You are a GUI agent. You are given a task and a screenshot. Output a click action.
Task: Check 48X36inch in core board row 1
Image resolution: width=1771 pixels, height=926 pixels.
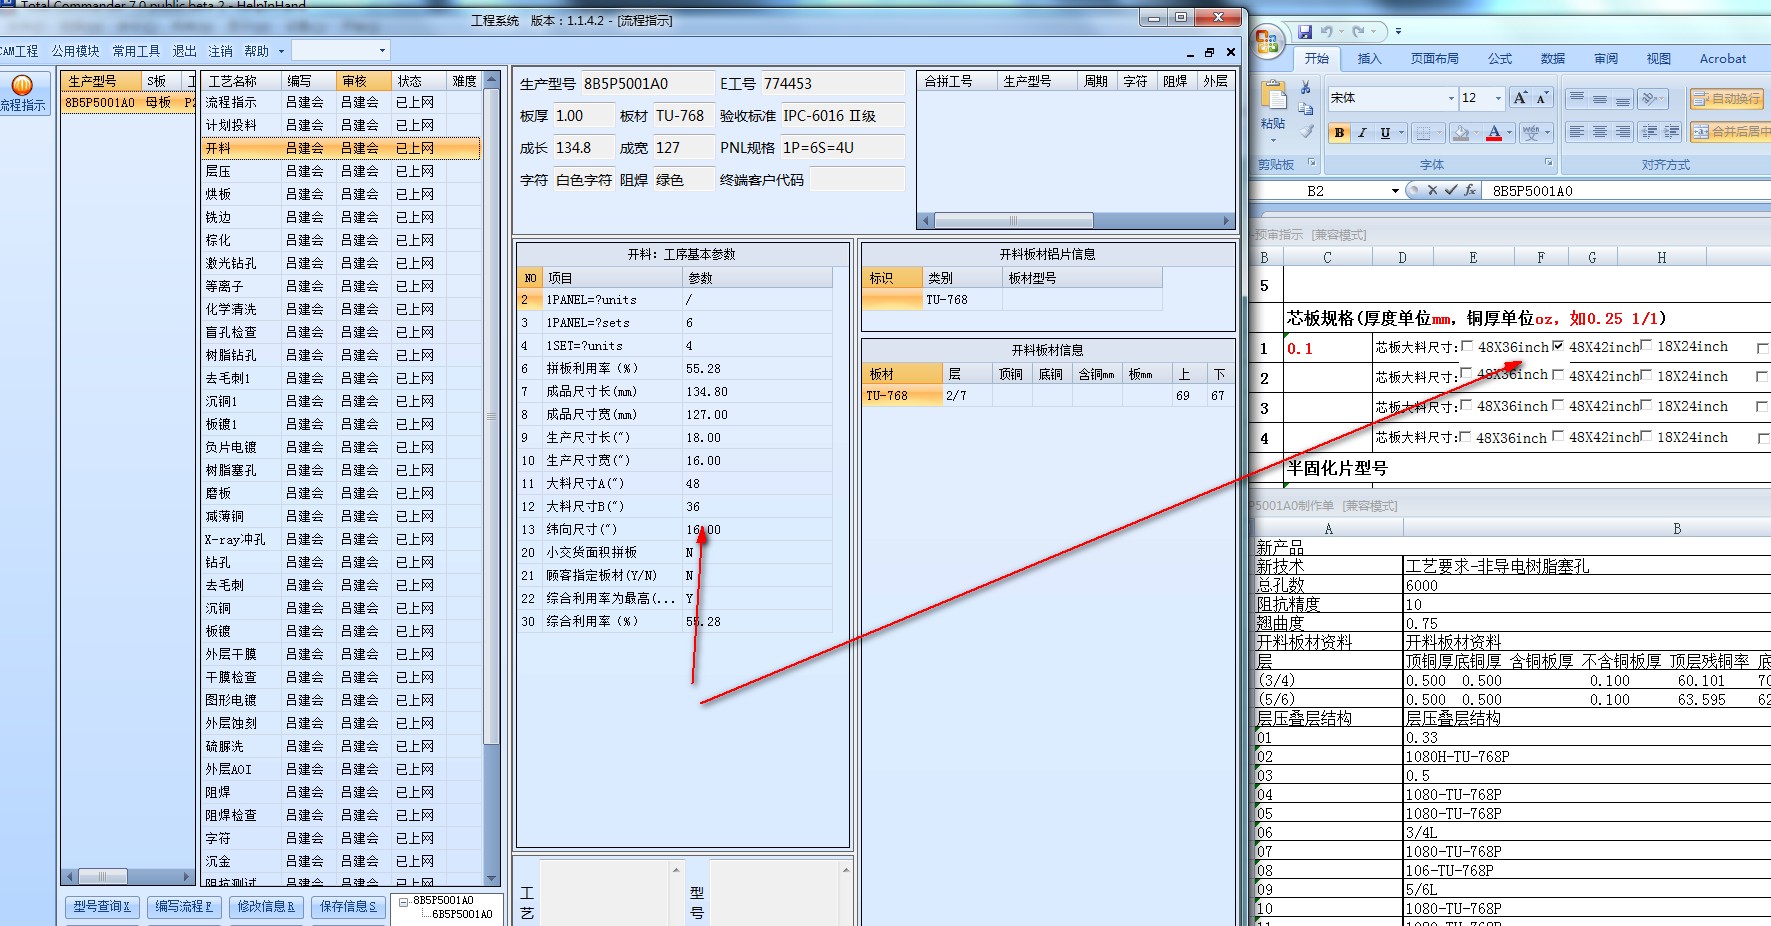(1467, 346)
